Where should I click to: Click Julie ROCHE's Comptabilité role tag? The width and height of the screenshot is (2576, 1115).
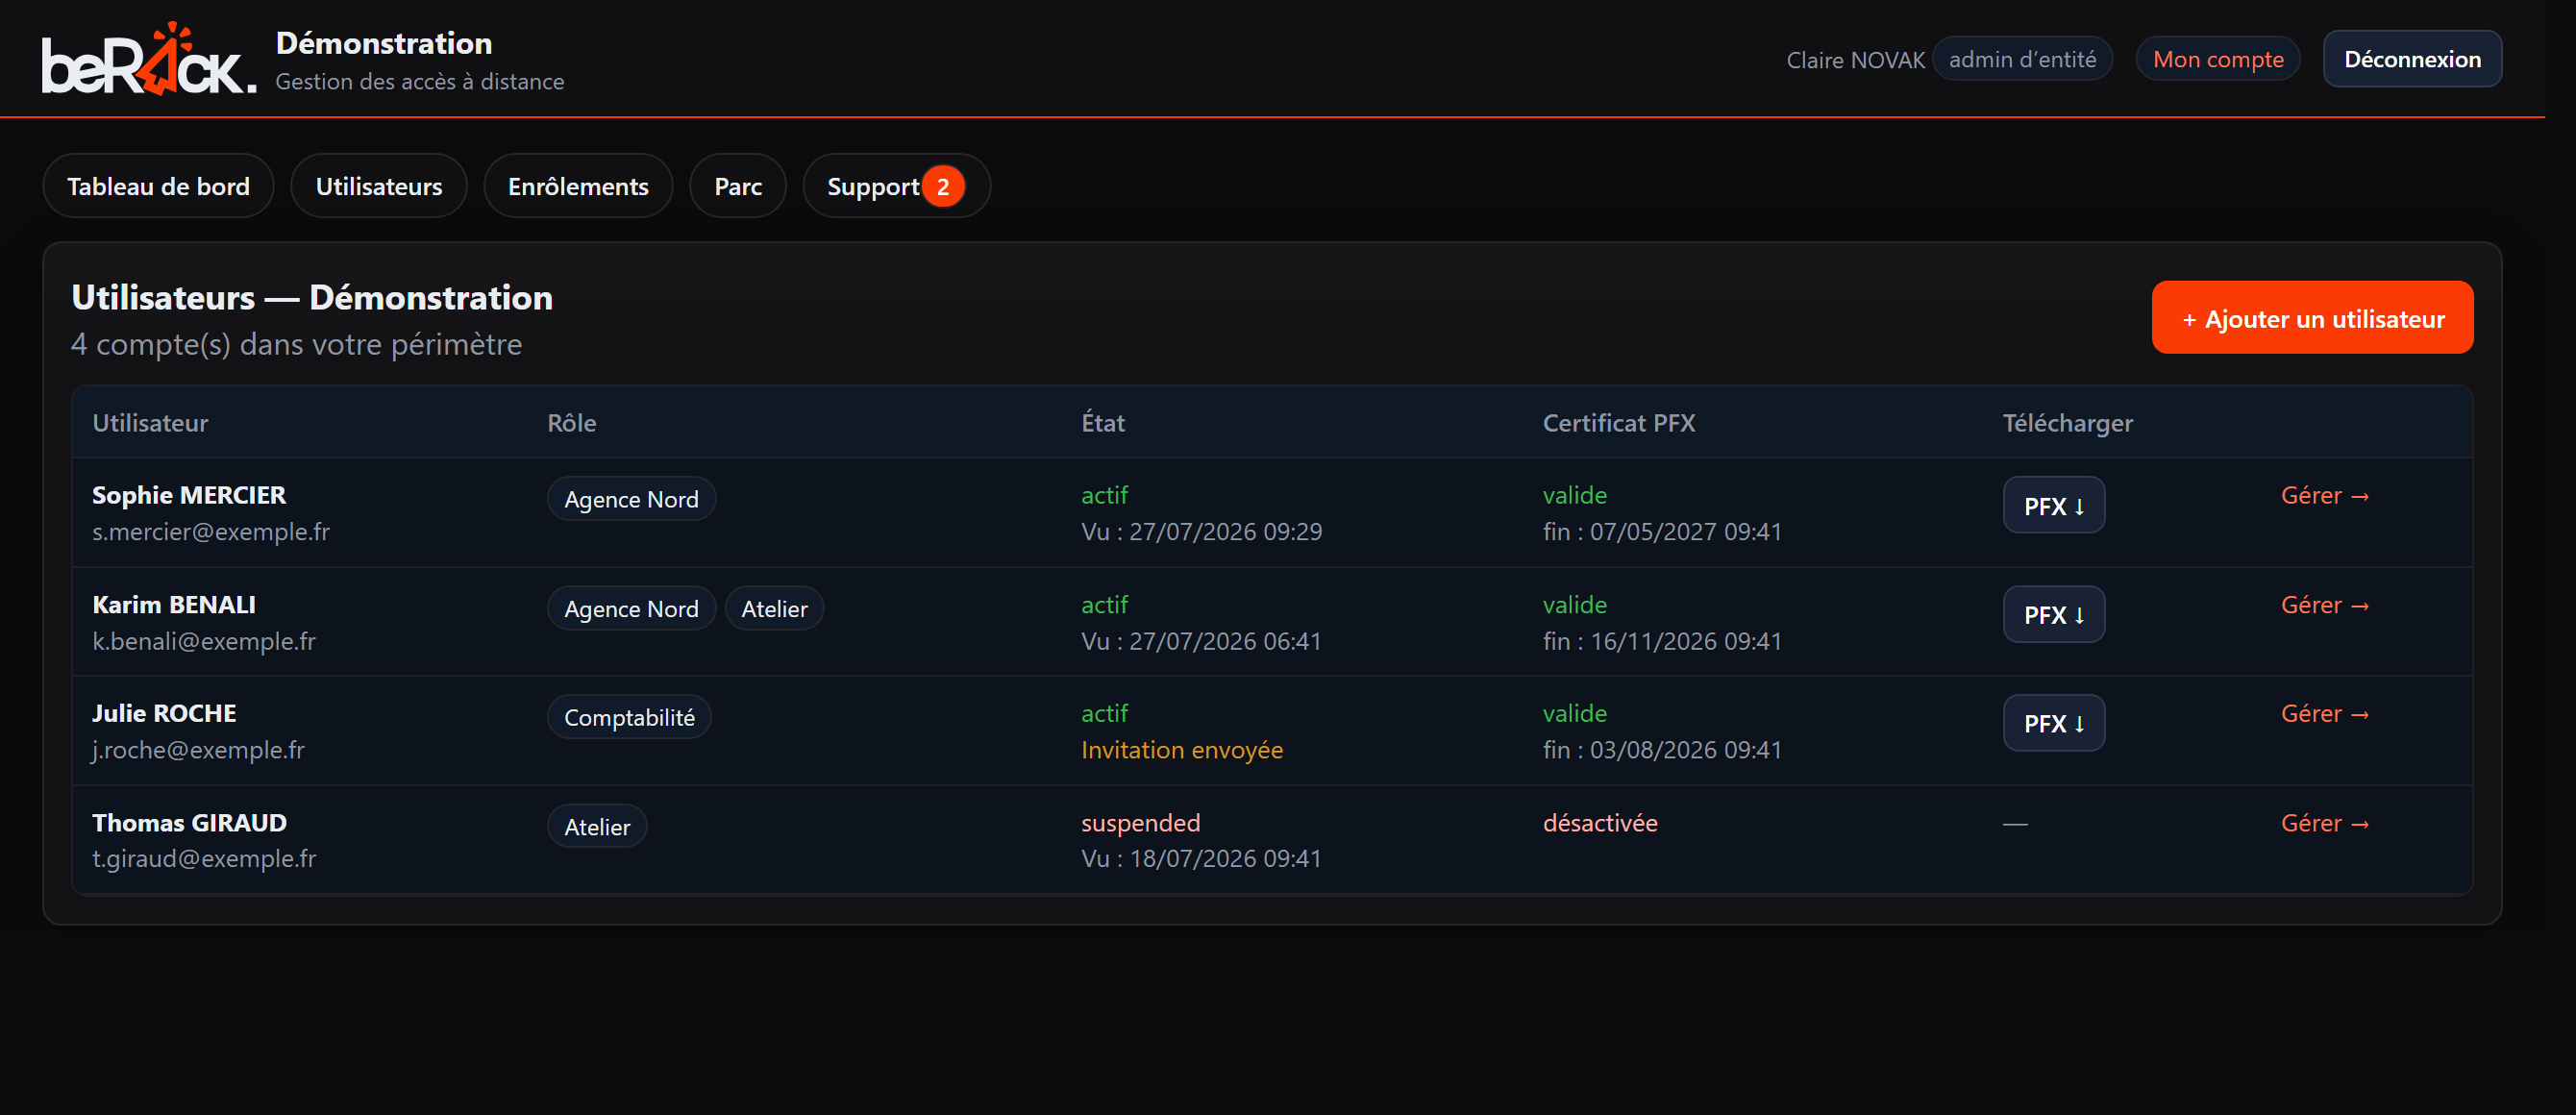[x=629, y=717]
